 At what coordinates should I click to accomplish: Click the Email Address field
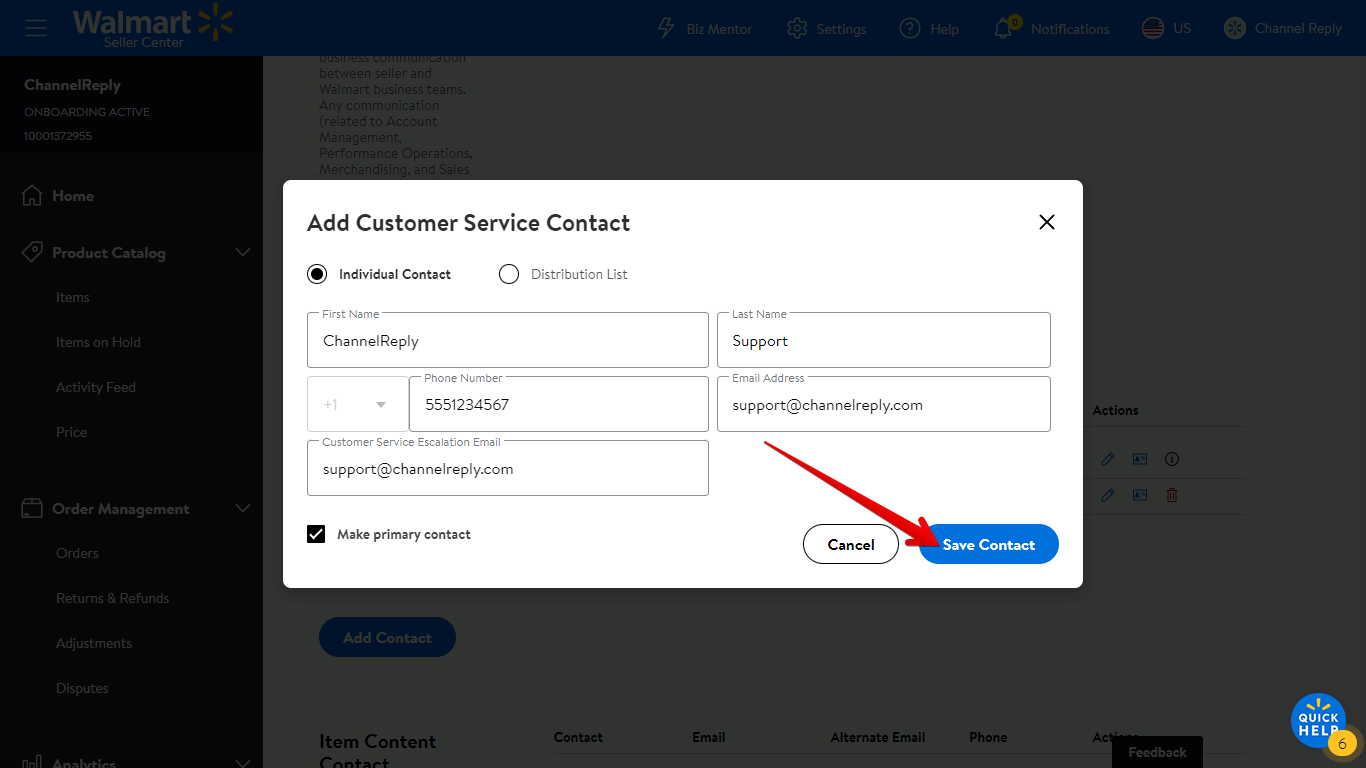[884, 404]
